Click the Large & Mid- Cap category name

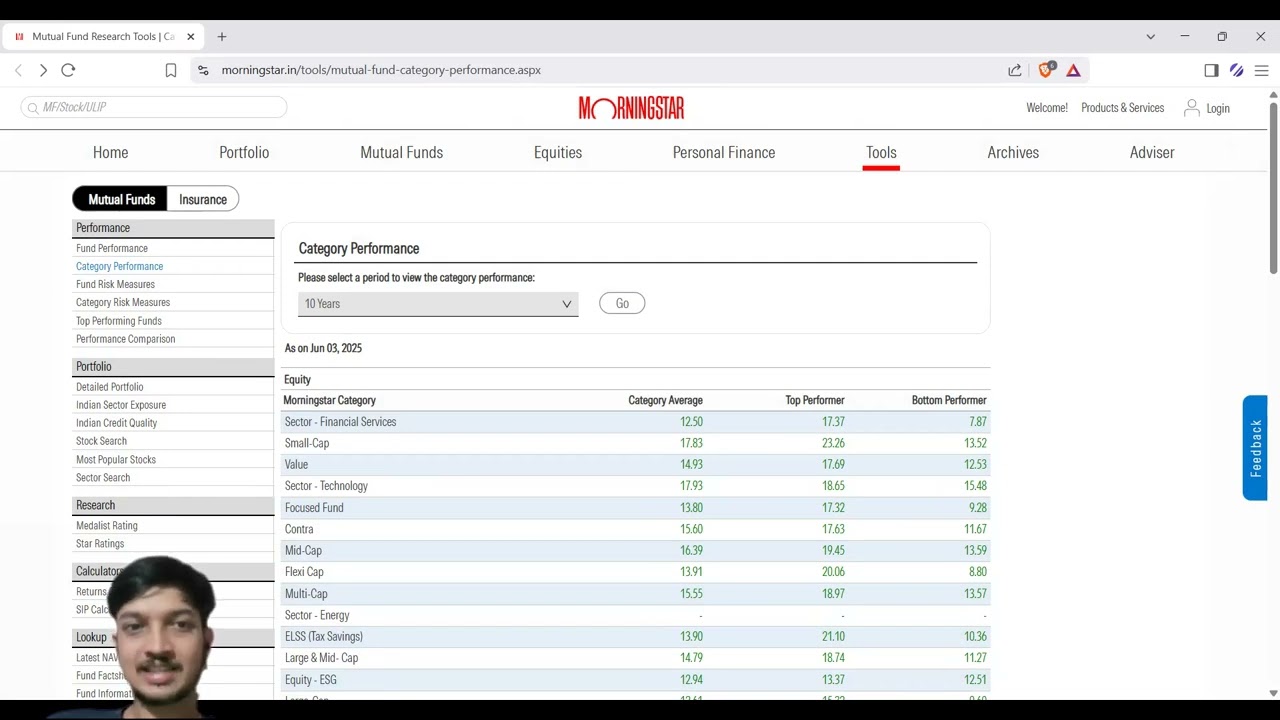[321, 658]
